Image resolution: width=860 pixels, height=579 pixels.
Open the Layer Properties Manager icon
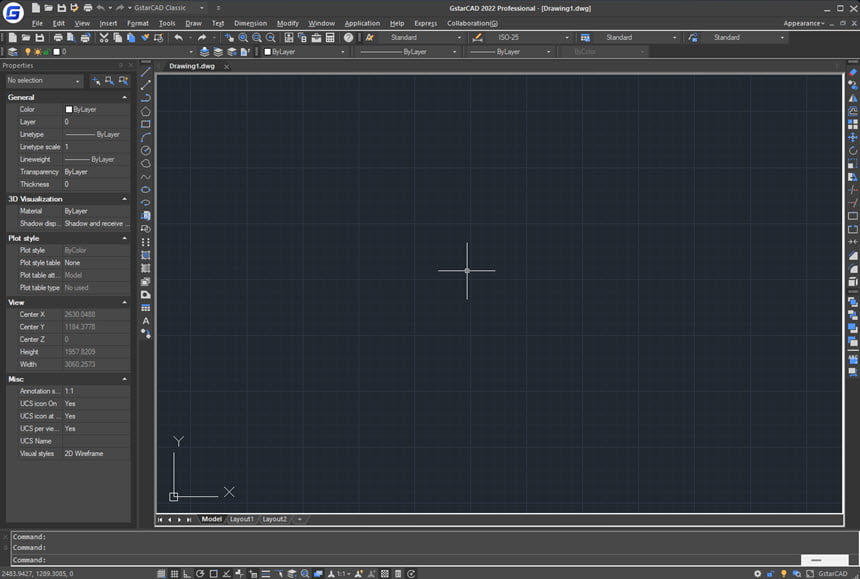[x=12, y=52]
